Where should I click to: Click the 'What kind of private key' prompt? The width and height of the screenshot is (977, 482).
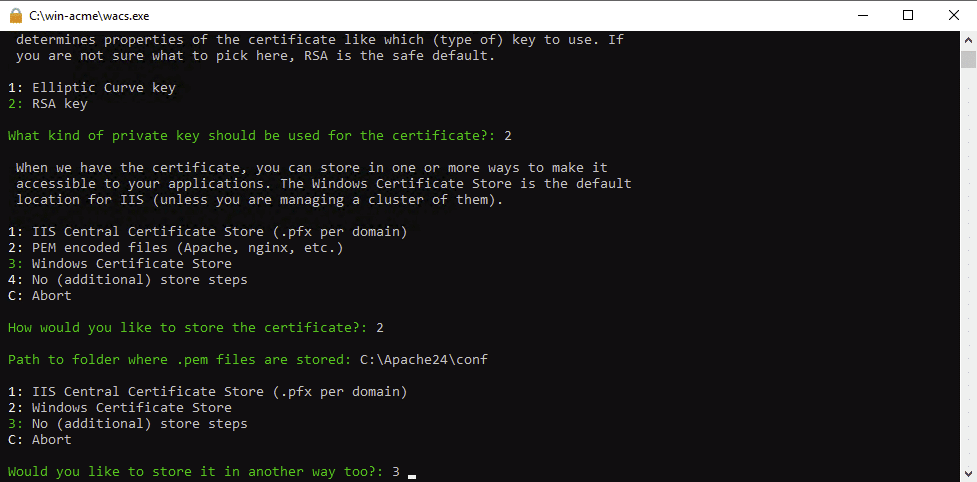click(252, 135)
